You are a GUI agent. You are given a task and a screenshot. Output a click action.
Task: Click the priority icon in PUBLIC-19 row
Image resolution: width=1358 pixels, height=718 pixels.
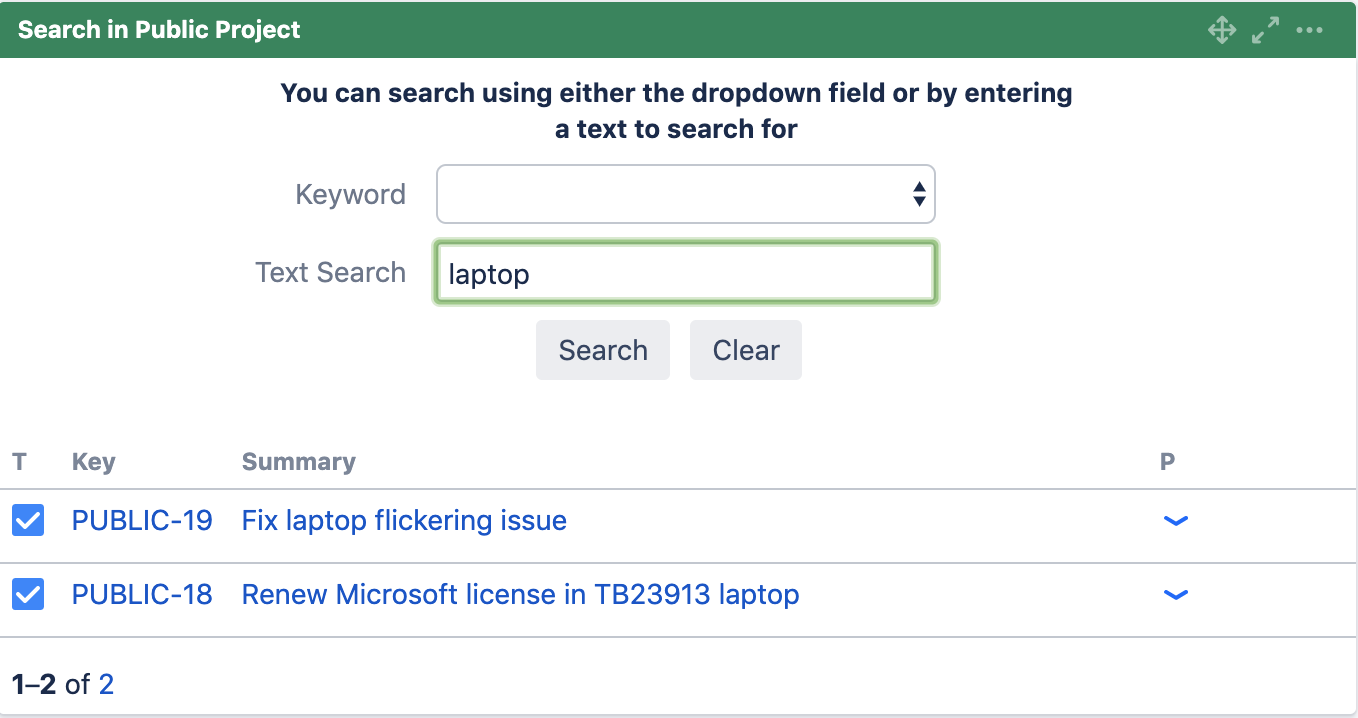pyautogui.click(x=1176, y=520)
